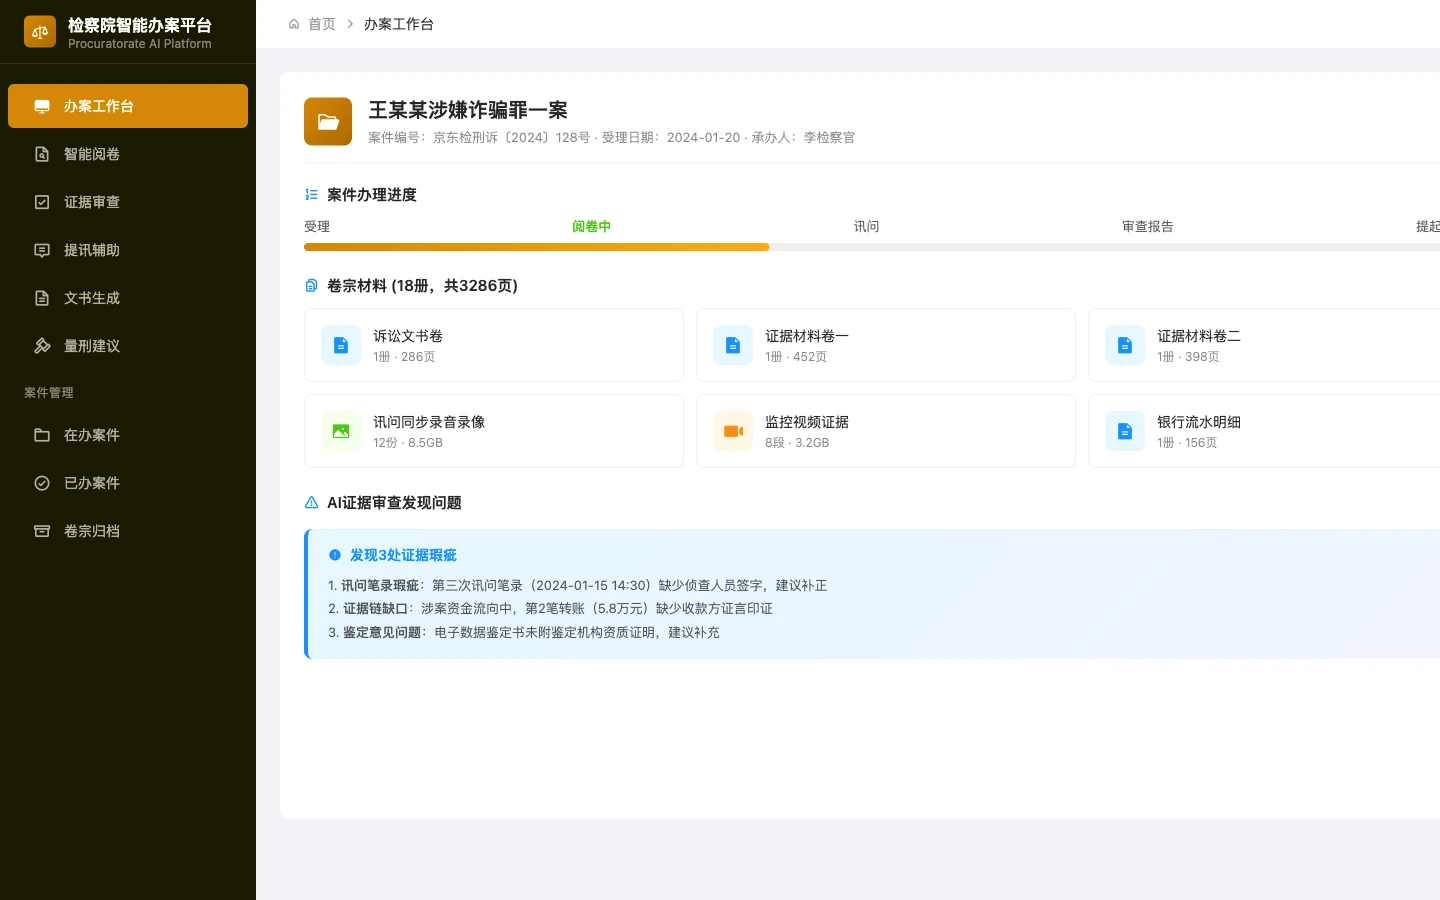The height and width of the screenshot is (900, 1440).
Task: Click the scales logo icon of the platform
Action: pyautogui.click(x=40, y=32)
